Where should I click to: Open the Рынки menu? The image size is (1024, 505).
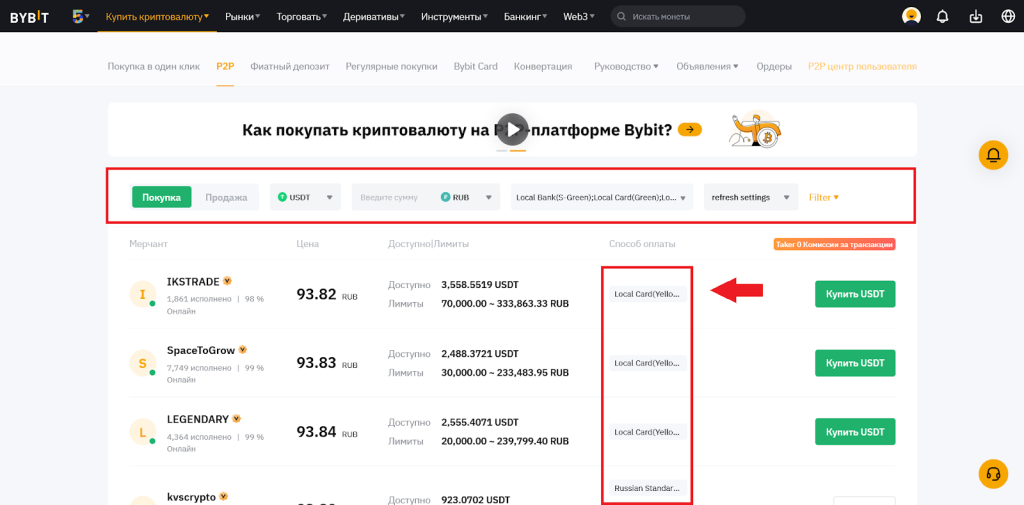pos(242,16)
